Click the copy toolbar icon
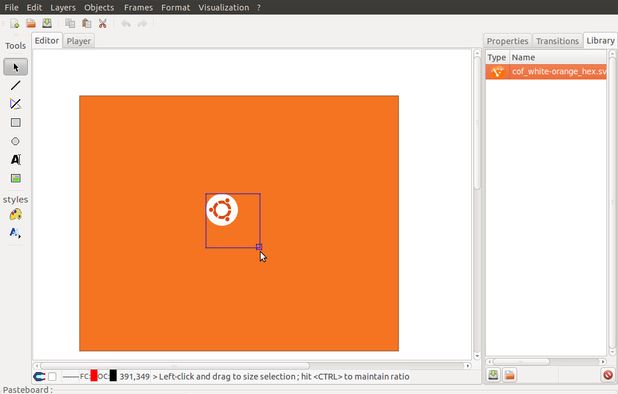Screen dimensions: 618x394 [x=70, y=24]
